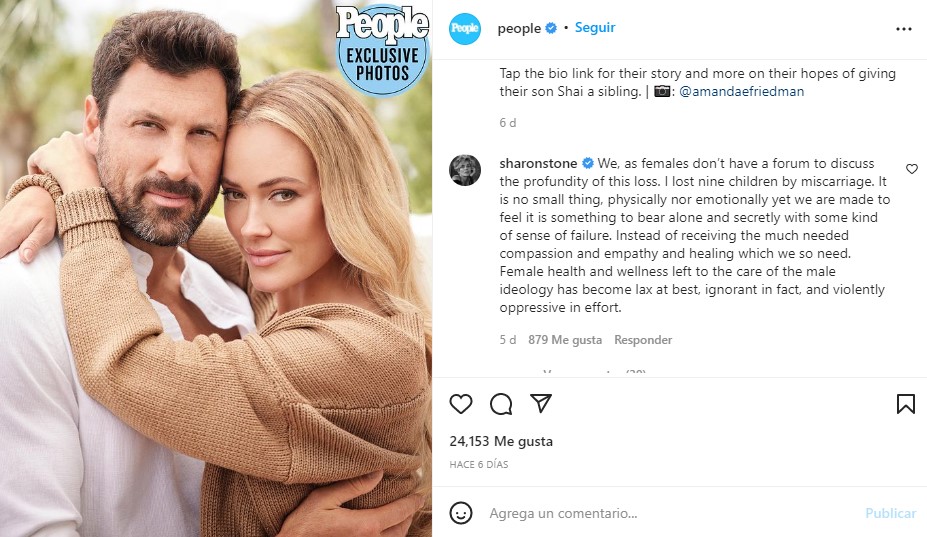Screen dimensions: 927x537
Task: Click the verified badge next to sharonstone
Action: click(x=588, y=163)
